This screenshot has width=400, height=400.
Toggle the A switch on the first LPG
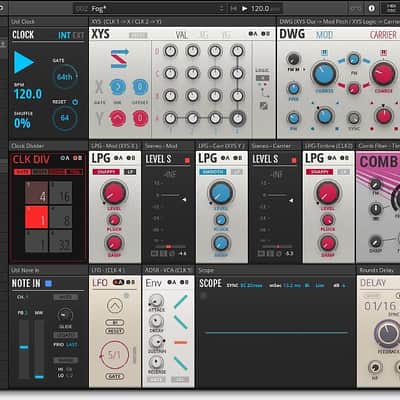pyautogui.click(x=118, y=158)
